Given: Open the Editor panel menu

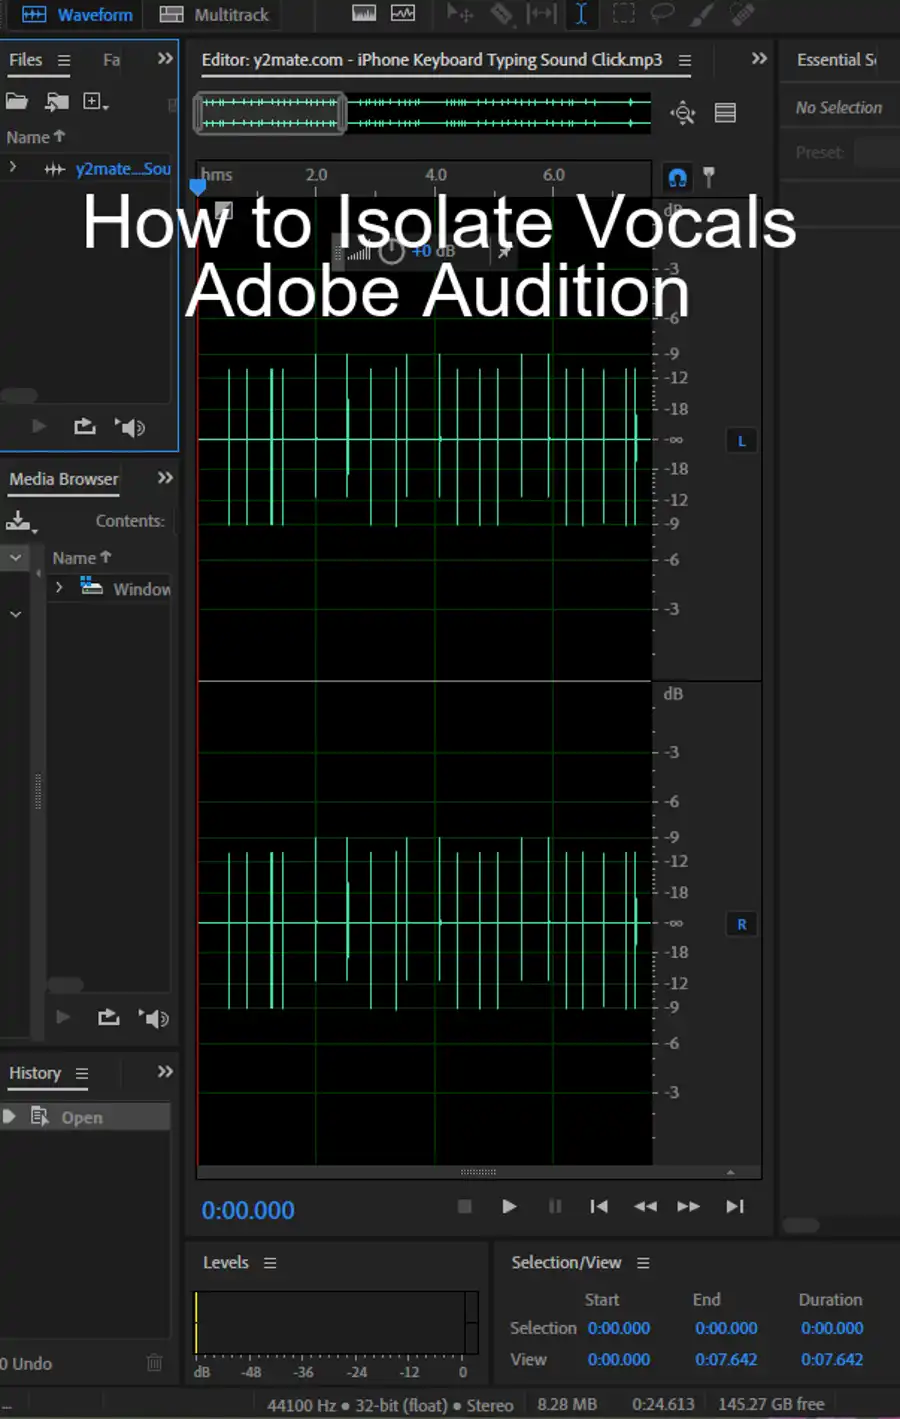Looking at the screenshot, I should coord(685,61).
